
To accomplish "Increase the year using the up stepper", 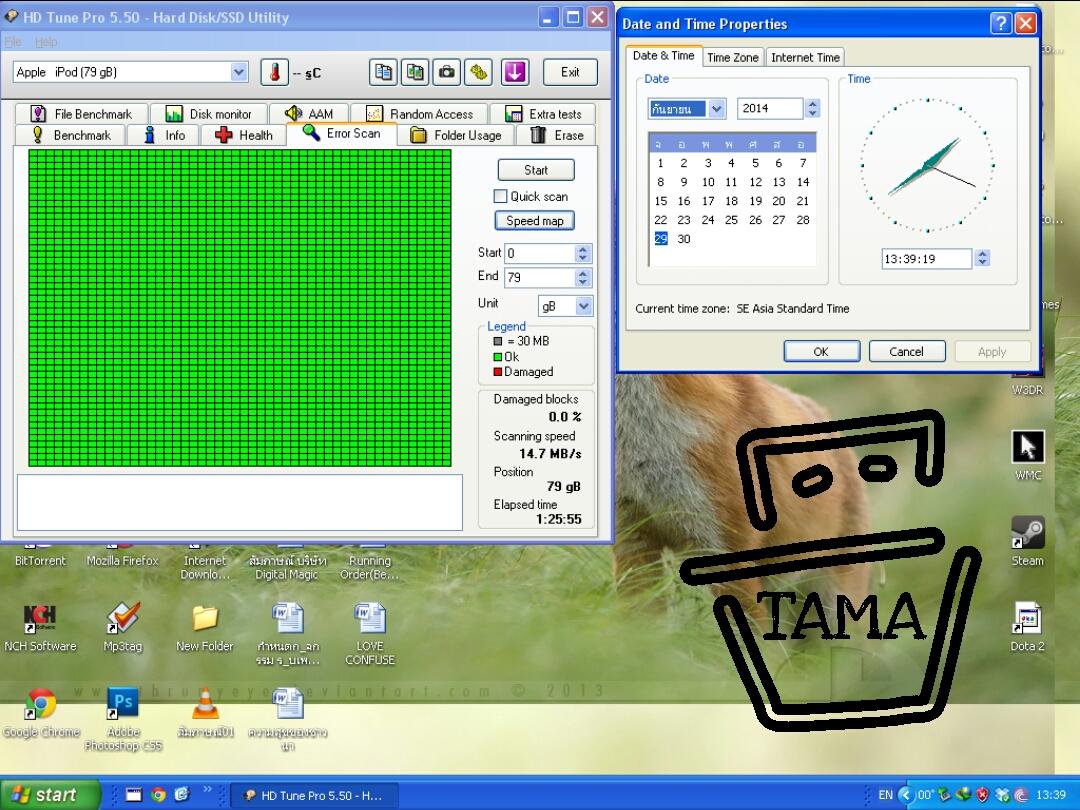I will click(813, 104).
